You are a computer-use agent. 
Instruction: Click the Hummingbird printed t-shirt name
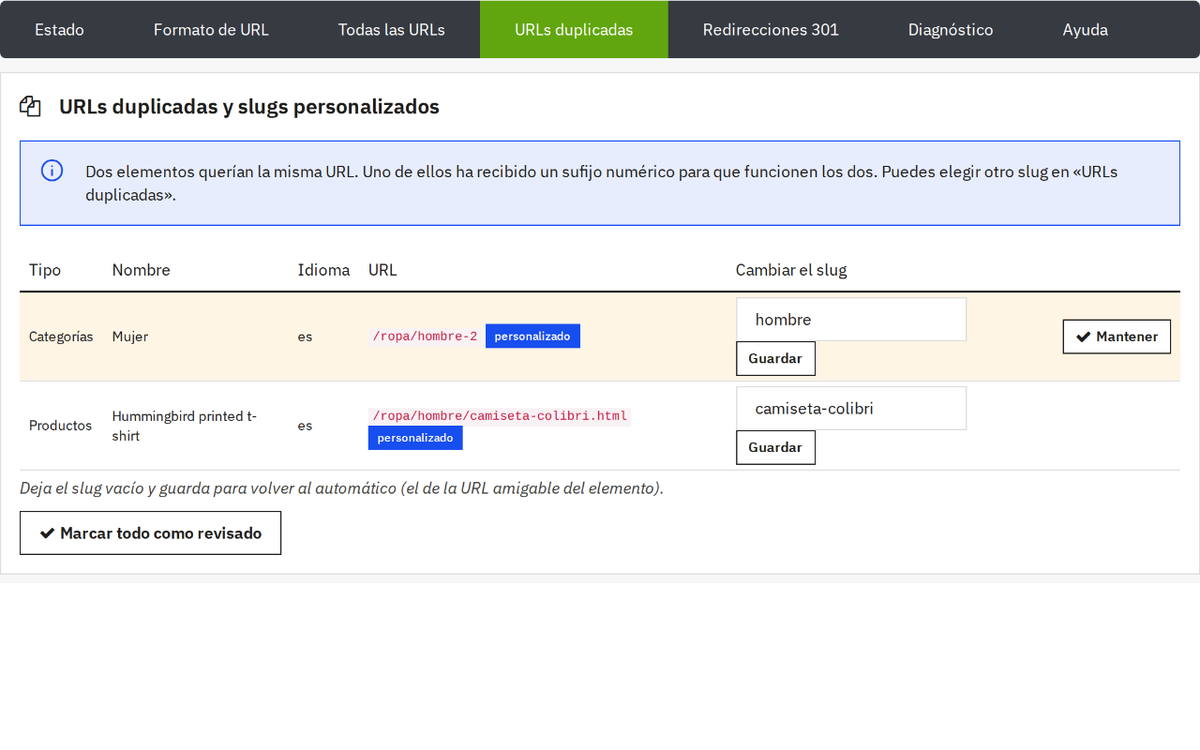(x=185, y=425)
